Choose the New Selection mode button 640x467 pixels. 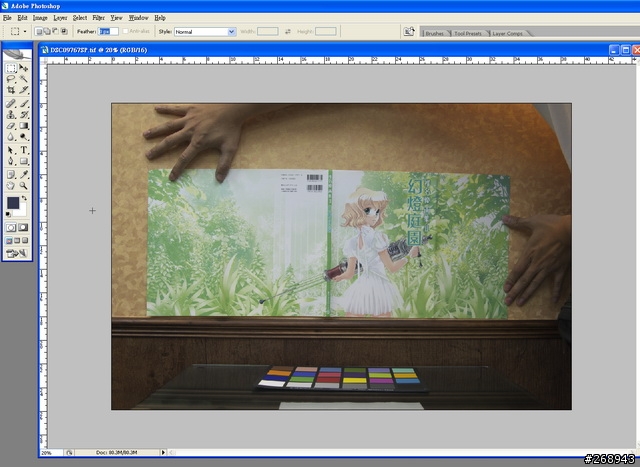(x=39, y=31)
